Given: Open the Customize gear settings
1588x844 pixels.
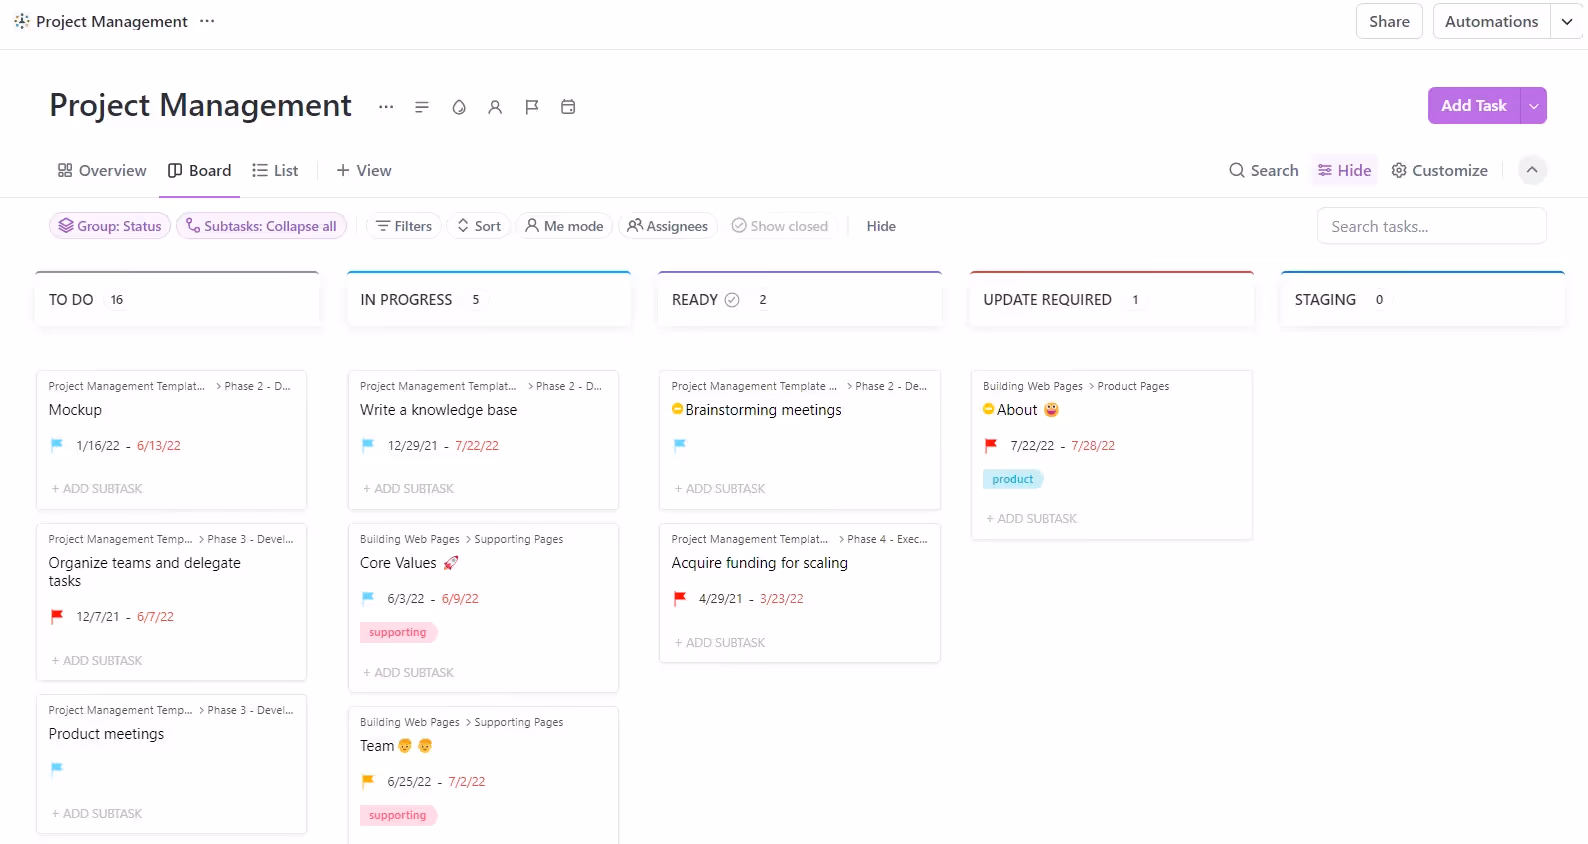Looking at the screenshot, I should tap(1440, 171).
